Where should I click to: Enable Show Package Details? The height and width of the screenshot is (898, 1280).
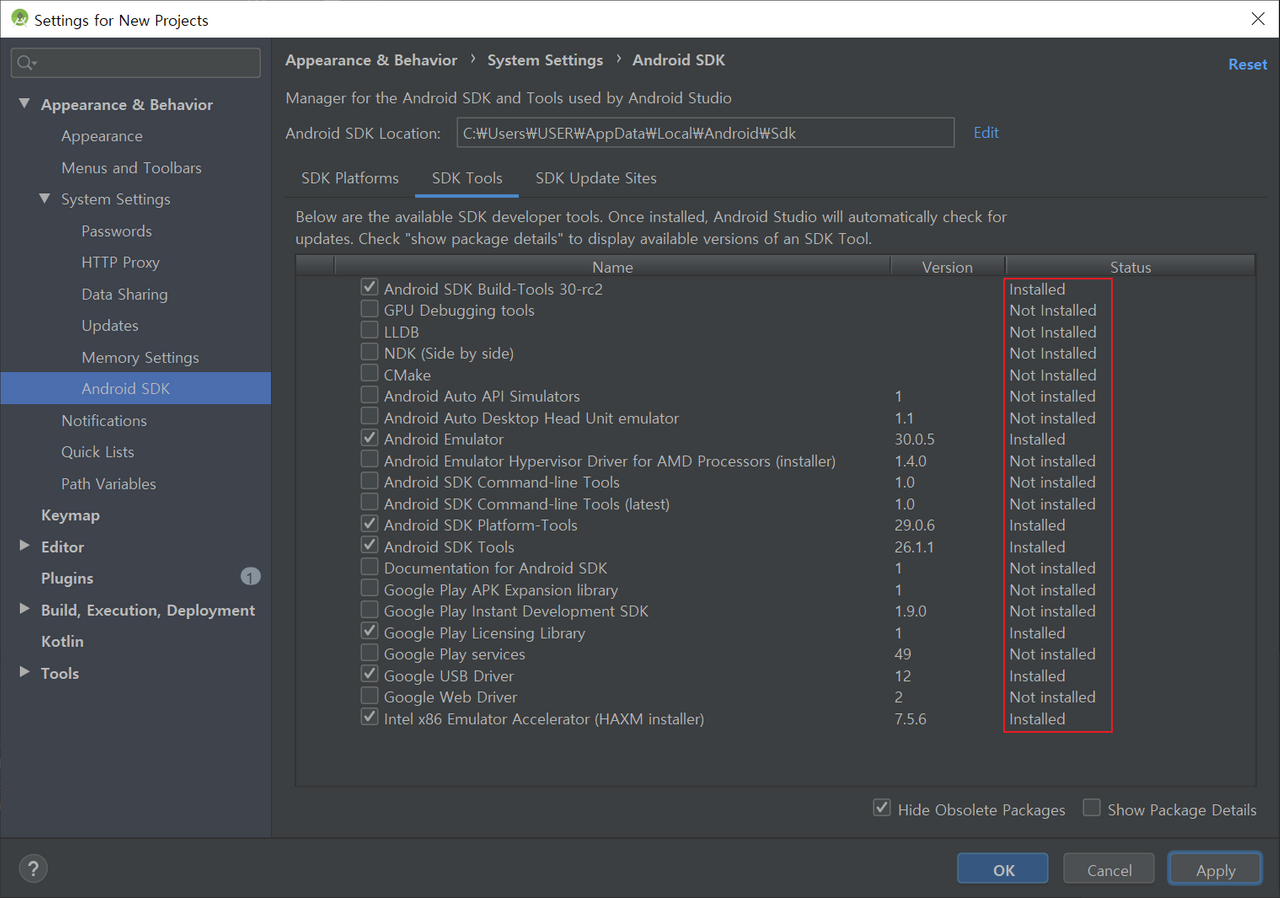[1092, 808]
